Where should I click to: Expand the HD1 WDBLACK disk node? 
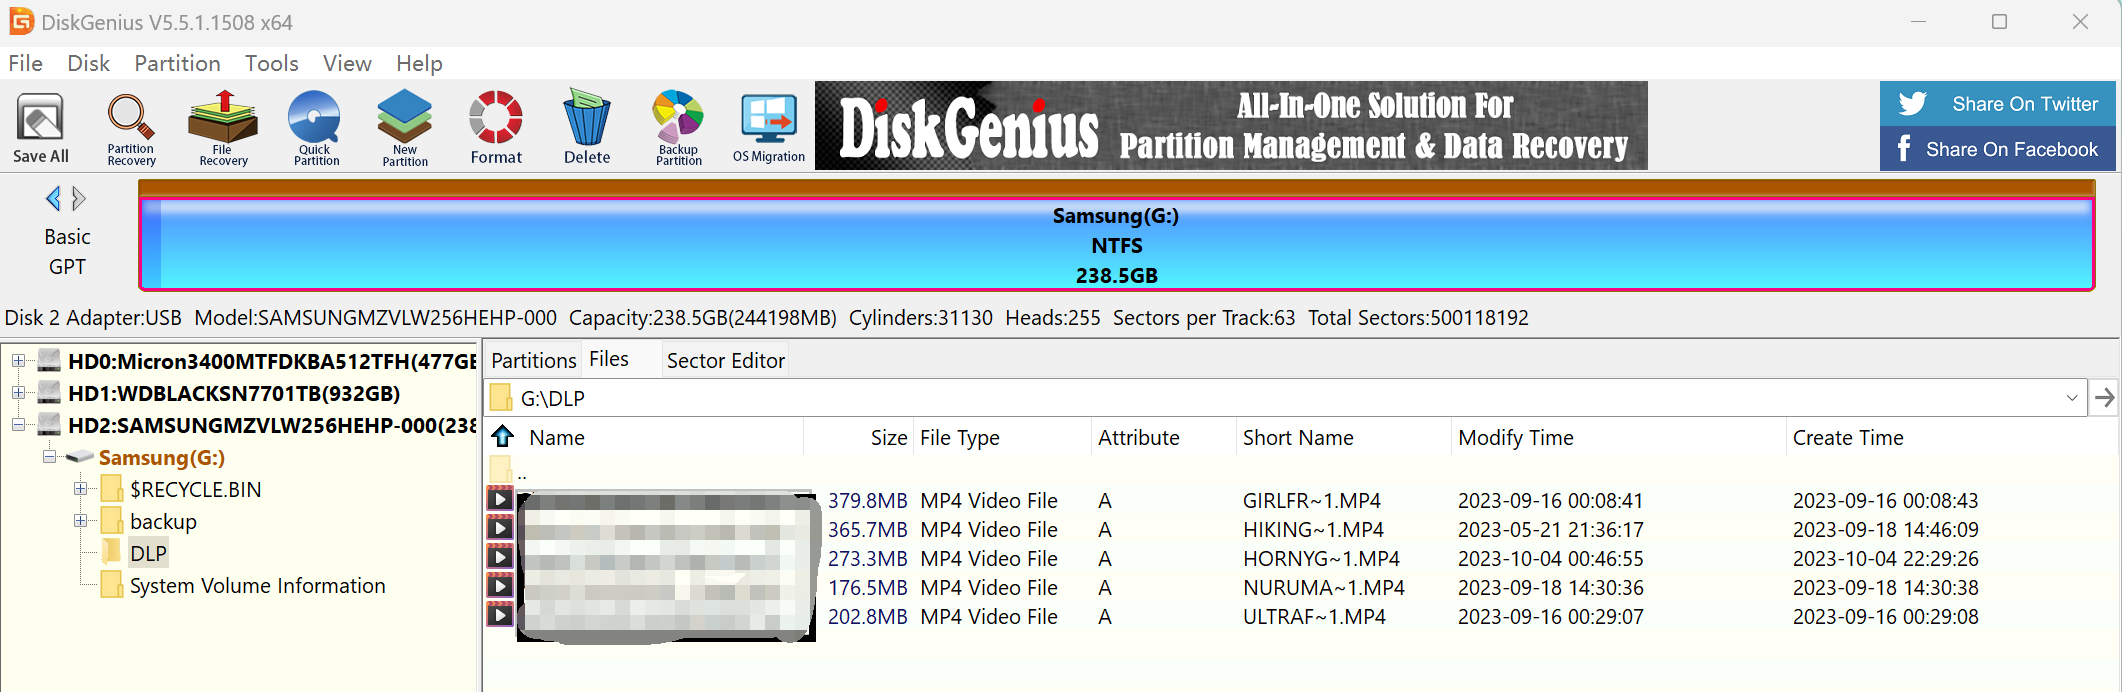pos(18,393)
